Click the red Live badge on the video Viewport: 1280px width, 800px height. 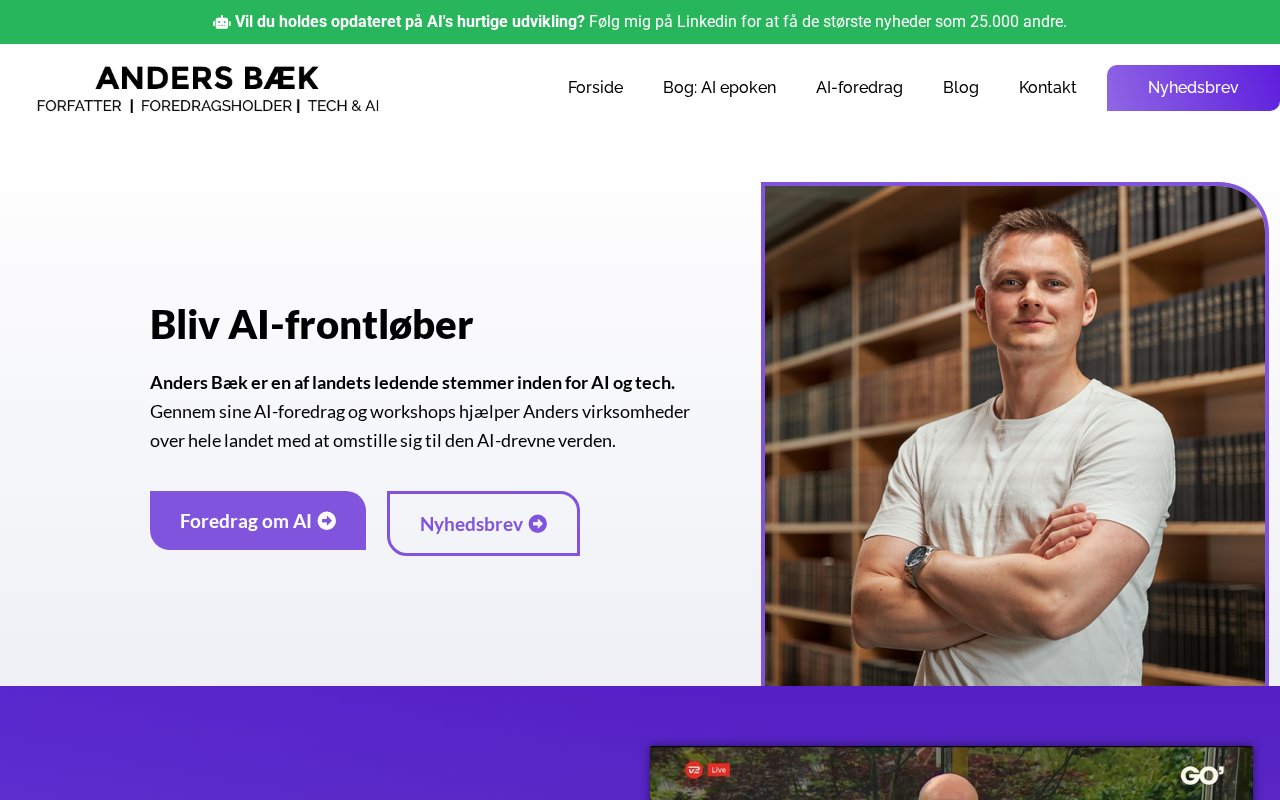(719, 770)
